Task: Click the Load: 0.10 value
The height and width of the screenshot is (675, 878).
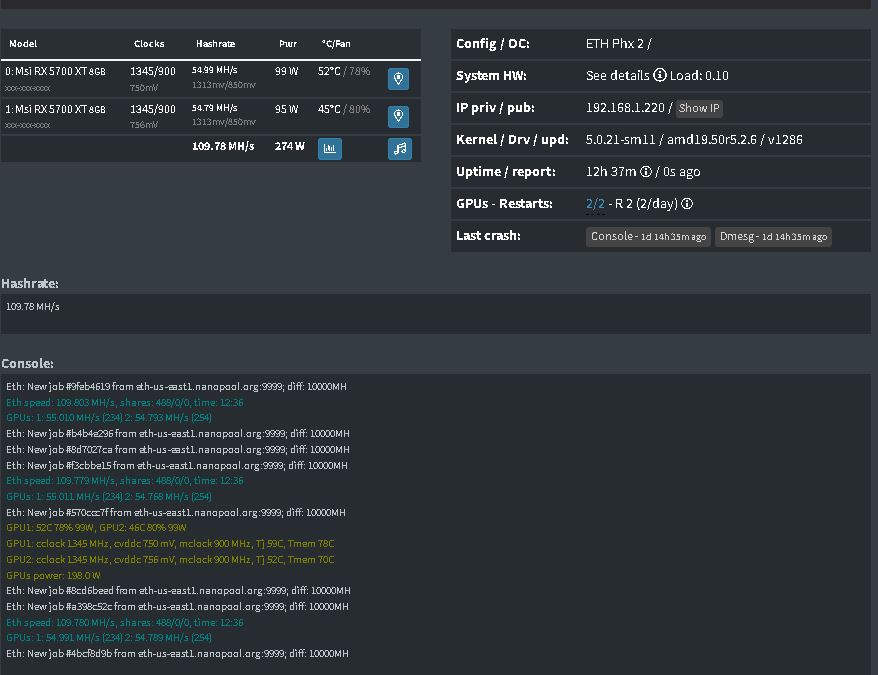Action: click(699, 76)
